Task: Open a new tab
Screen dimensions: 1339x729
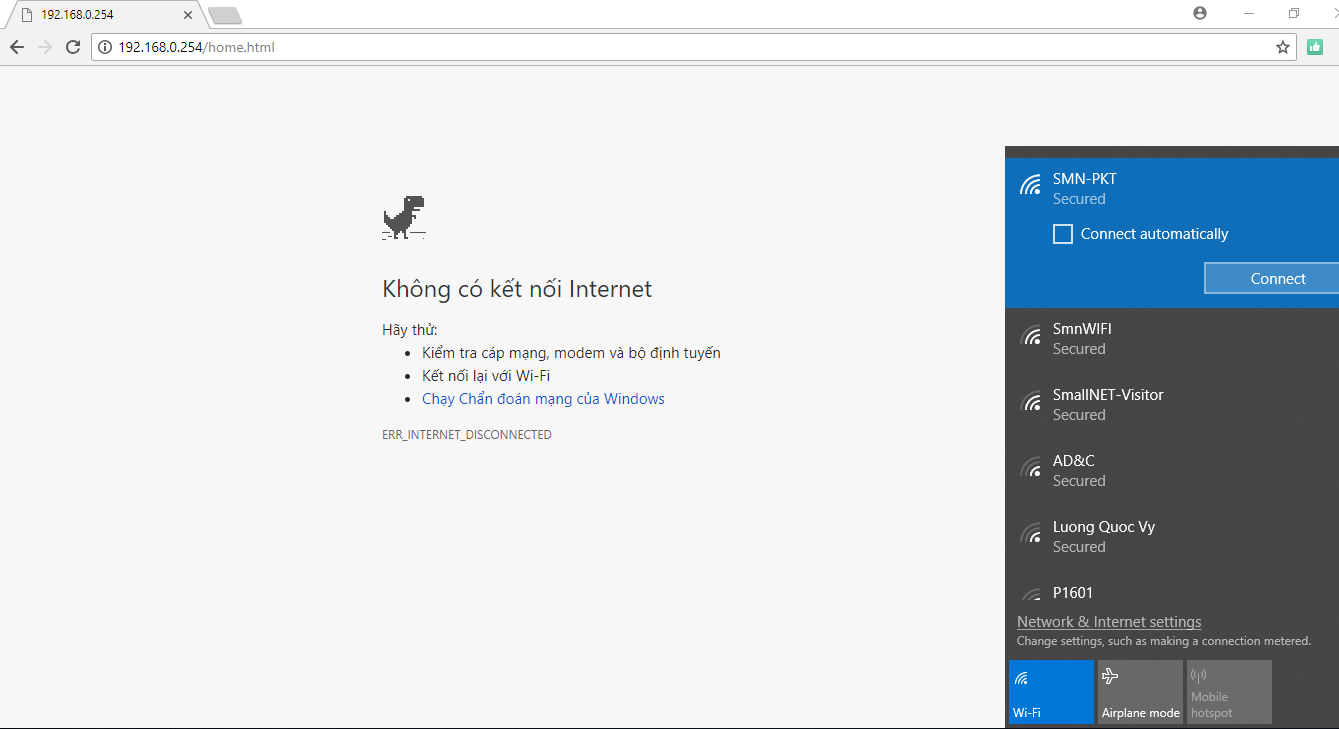Action: tap(225, 15)
